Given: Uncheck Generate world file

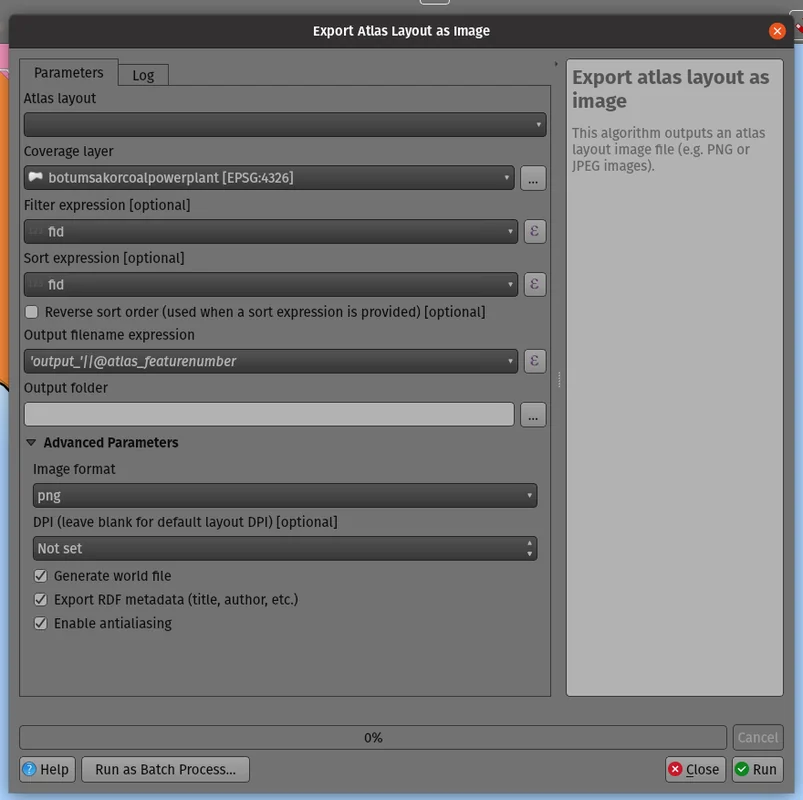Looking at the screenshot, I should pos(41,576).
